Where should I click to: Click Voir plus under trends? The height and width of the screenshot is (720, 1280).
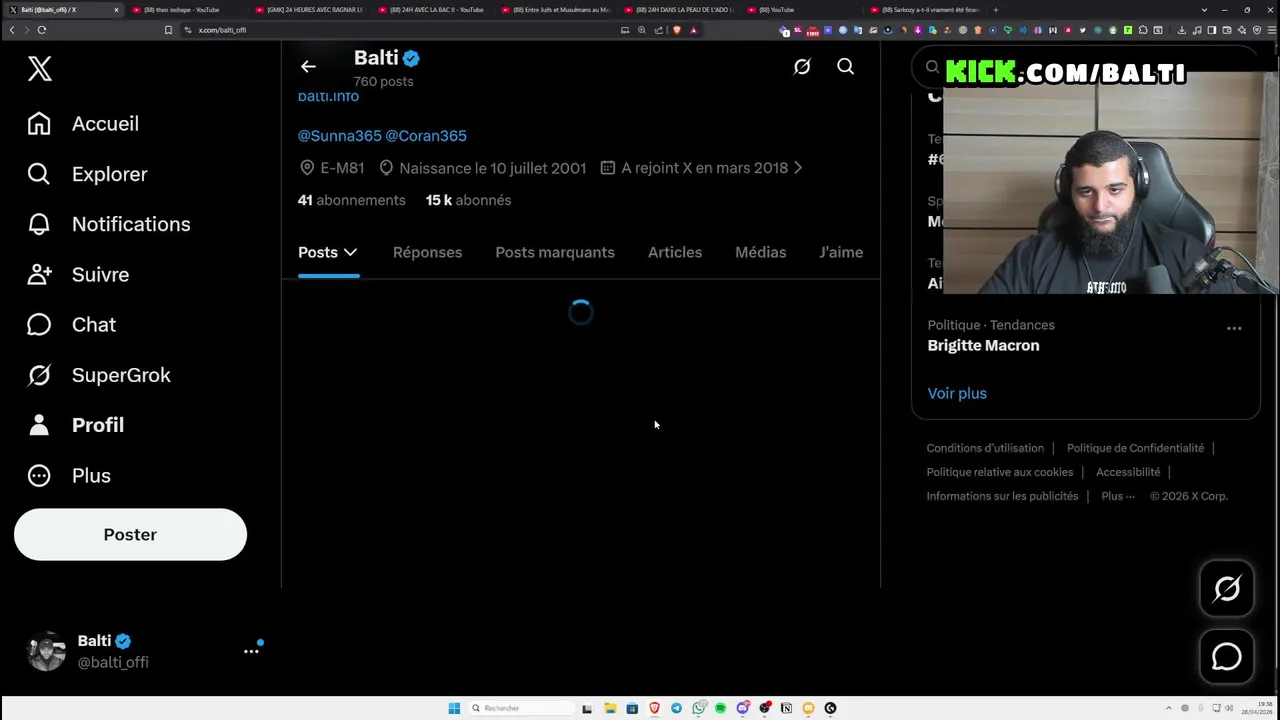[957, 393]
